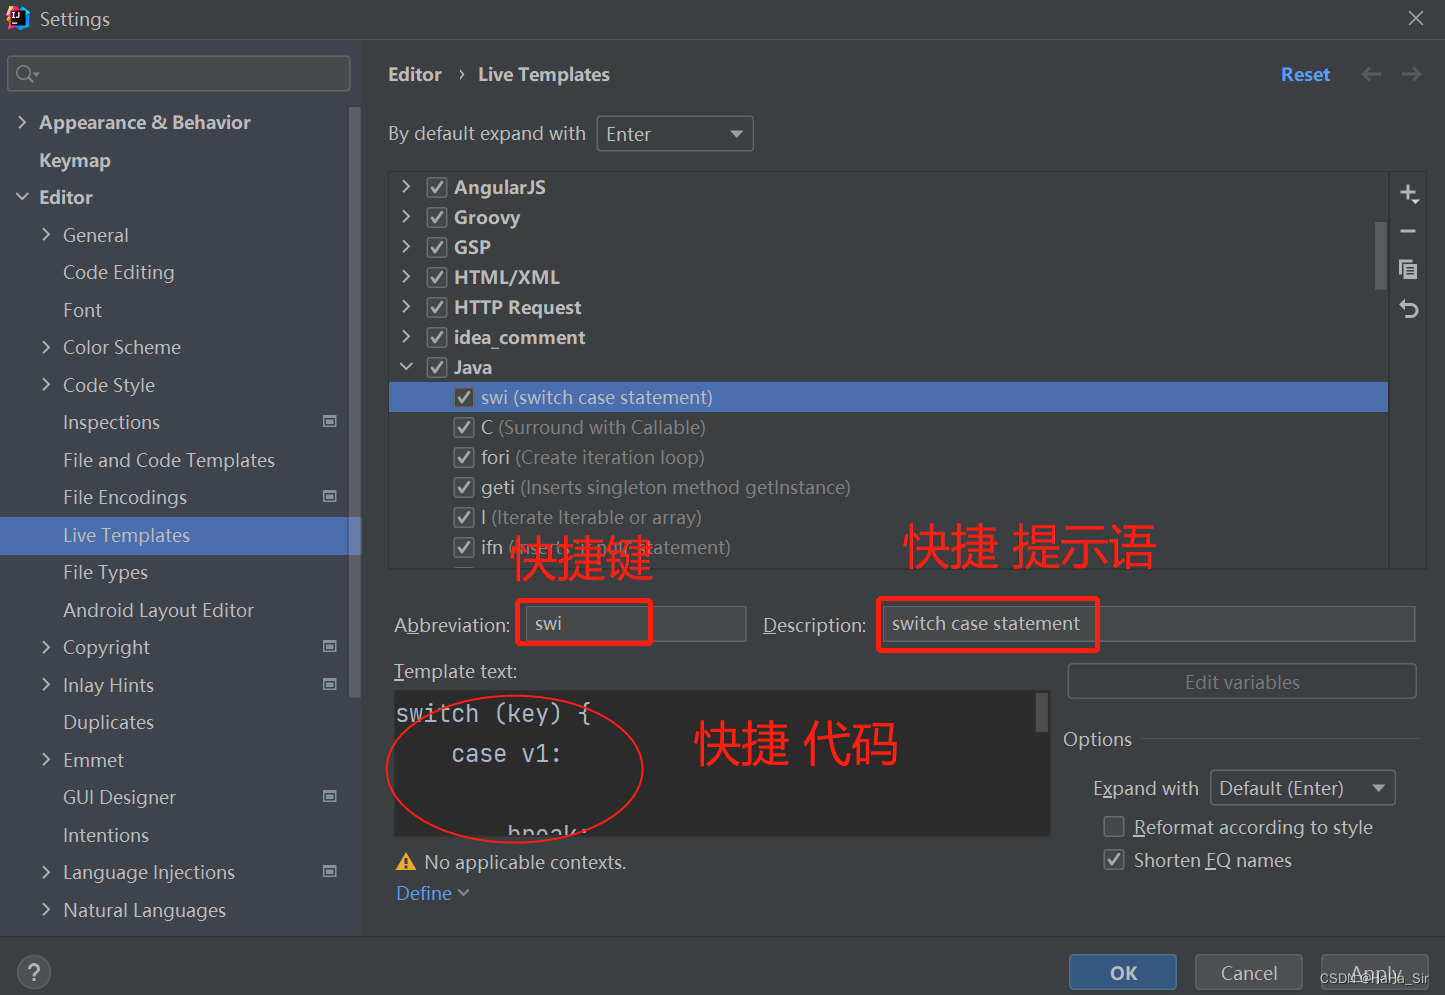The image size is (1445, 995).
Task: Toggle the GSP group checkbox
Action: [437, 247]
